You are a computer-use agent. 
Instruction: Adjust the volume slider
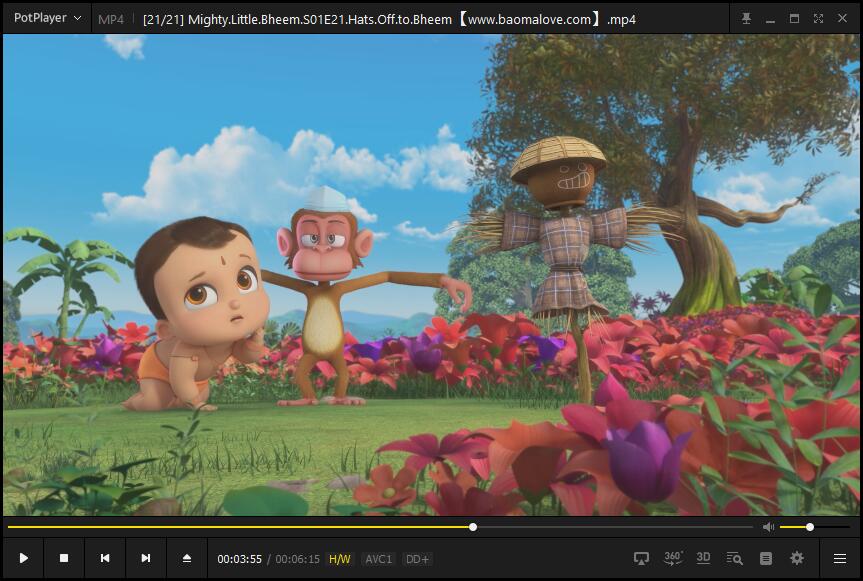[x=815, y=527]
